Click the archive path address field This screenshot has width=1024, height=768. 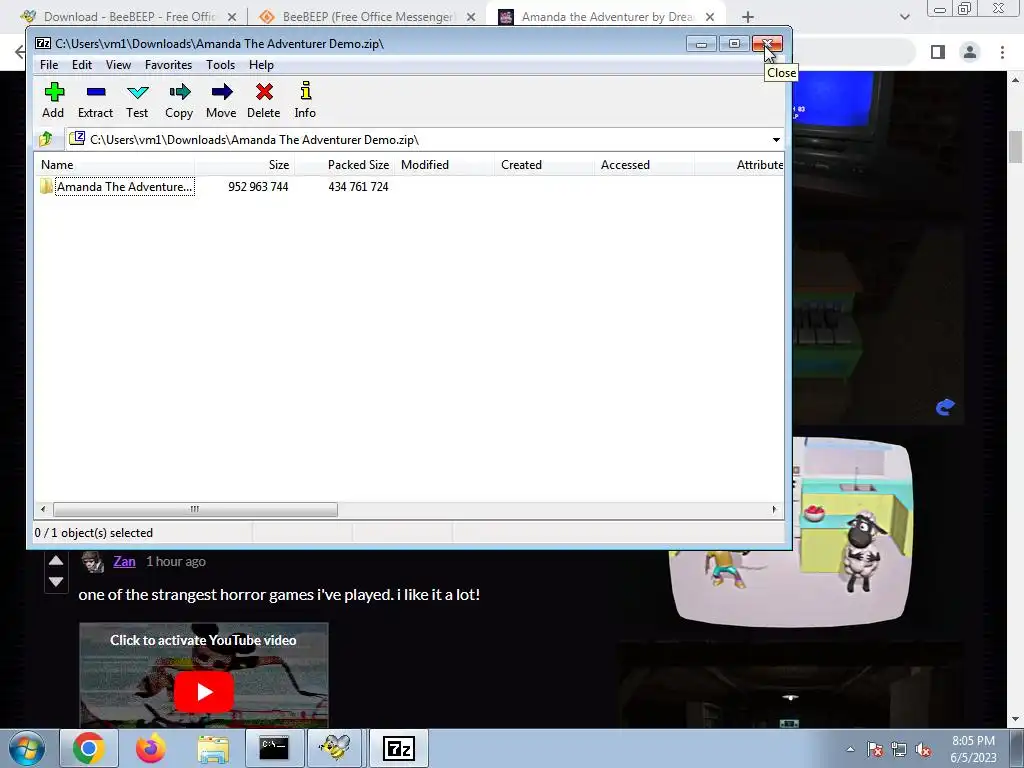coord(418,140)
